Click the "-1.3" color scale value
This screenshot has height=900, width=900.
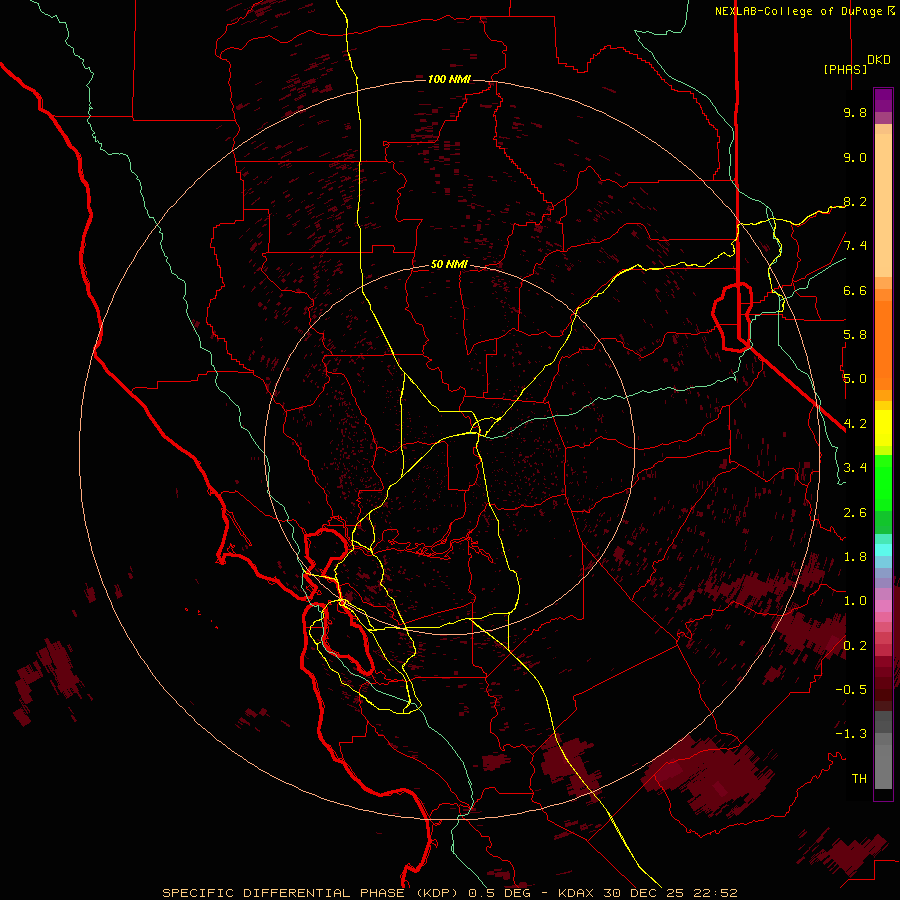[x=851, y=734]
